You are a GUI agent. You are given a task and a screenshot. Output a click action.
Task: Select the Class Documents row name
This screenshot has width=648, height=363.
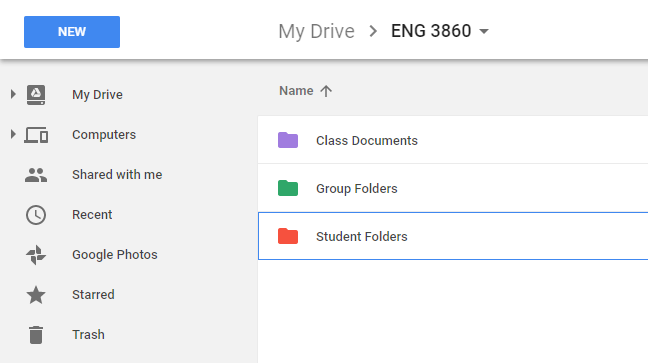pyautogui.click(x=367, y=141)
